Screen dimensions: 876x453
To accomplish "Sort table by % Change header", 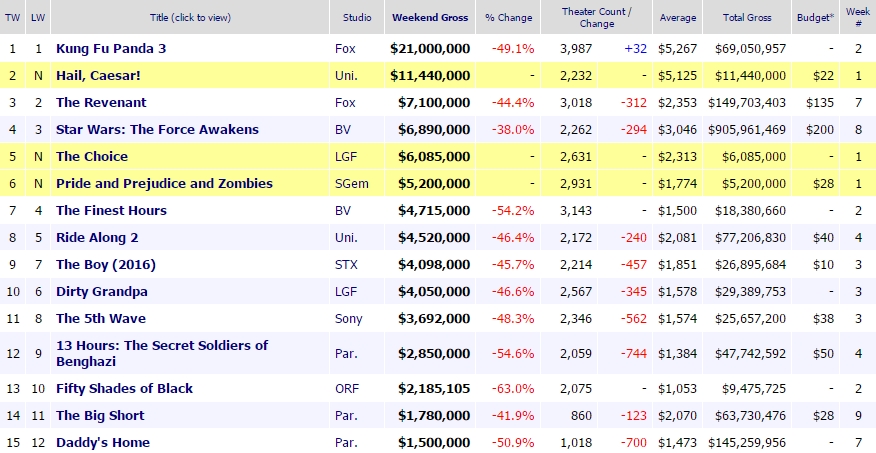I will [x=507, y=17].
